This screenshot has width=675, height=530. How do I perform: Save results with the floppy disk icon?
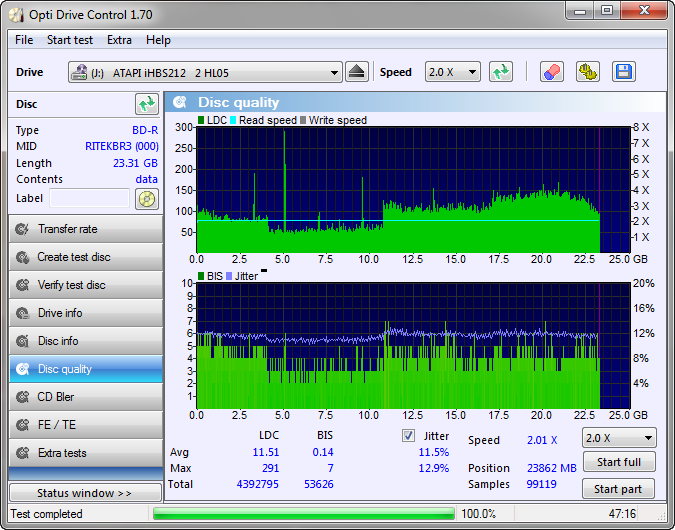tap(623, 72)
